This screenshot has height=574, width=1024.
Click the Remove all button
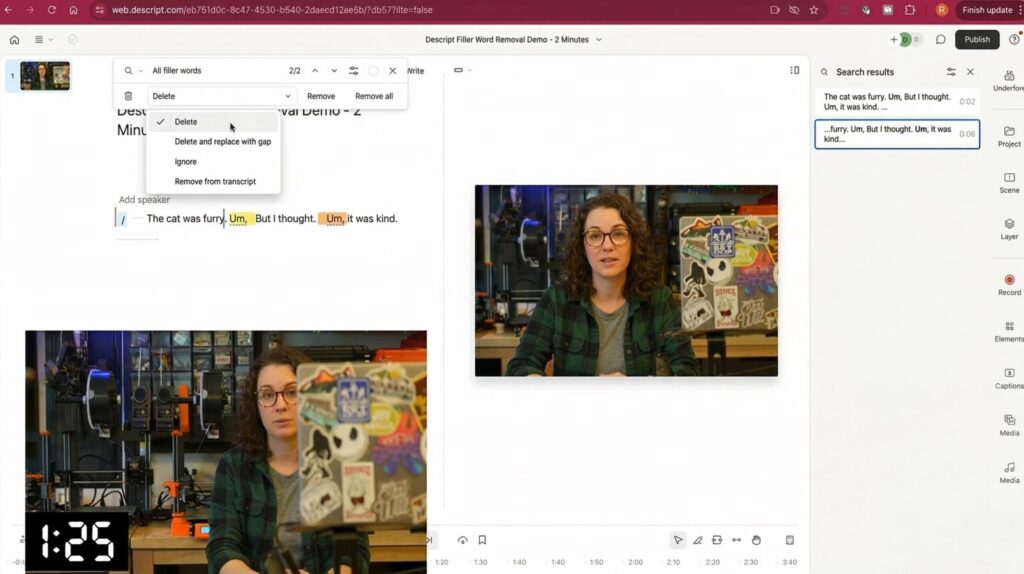(374, 96)
